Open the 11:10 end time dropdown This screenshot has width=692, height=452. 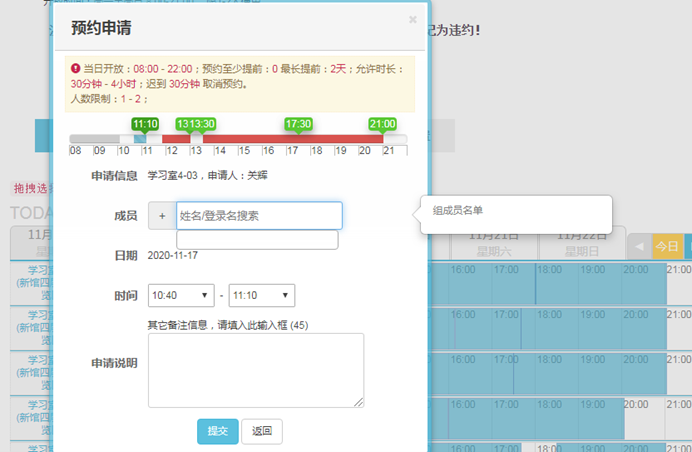point(262,295)
